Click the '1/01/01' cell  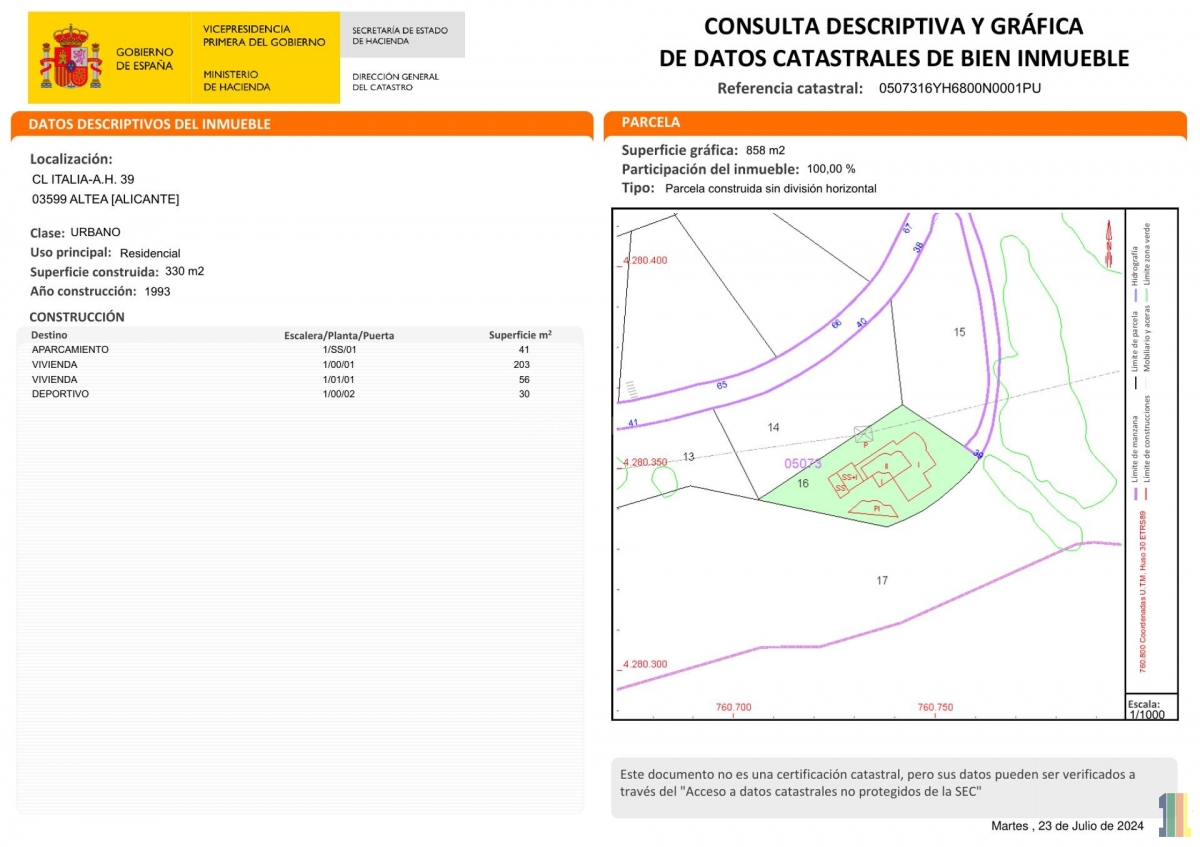coord(339,380)
